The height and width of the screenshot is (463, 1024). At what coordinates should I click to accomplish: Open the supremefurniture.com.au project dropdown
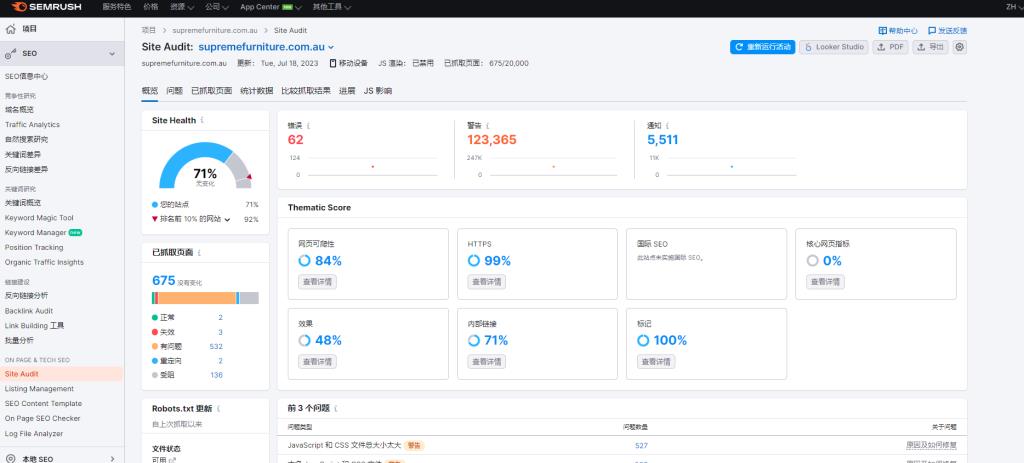[266, 47]
